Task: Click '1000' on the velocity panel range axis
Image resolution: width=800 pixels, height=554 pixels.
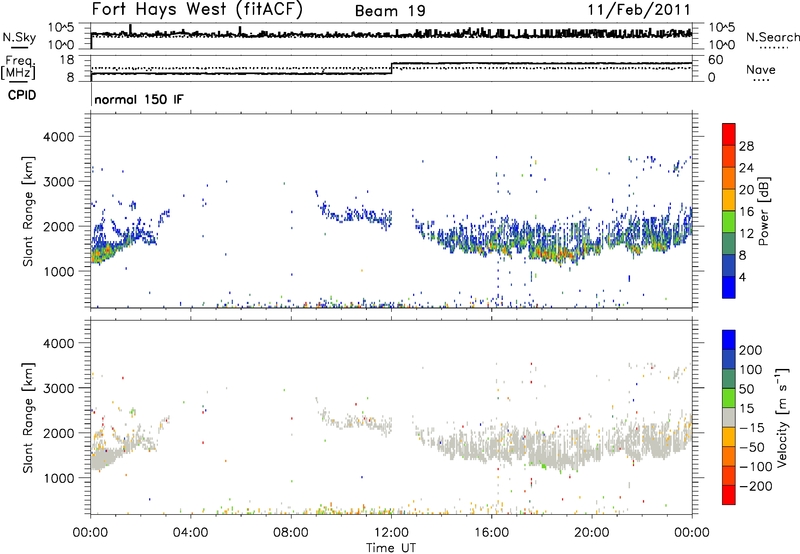Action: tap(59, 478)
